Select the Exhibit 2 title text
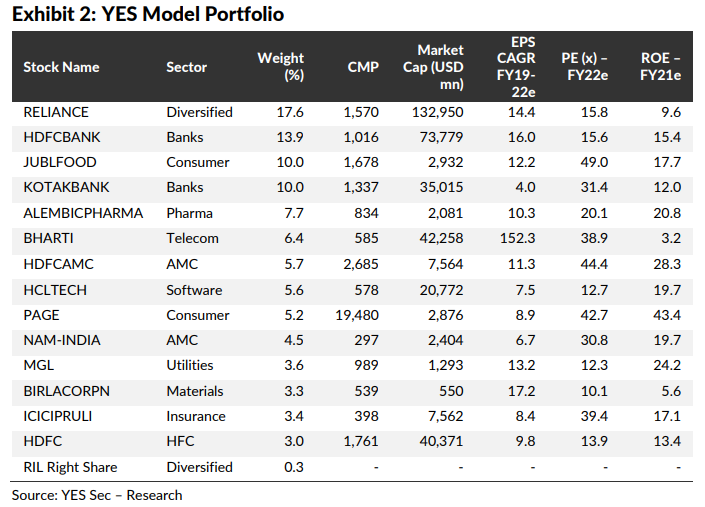 (148, 14)
